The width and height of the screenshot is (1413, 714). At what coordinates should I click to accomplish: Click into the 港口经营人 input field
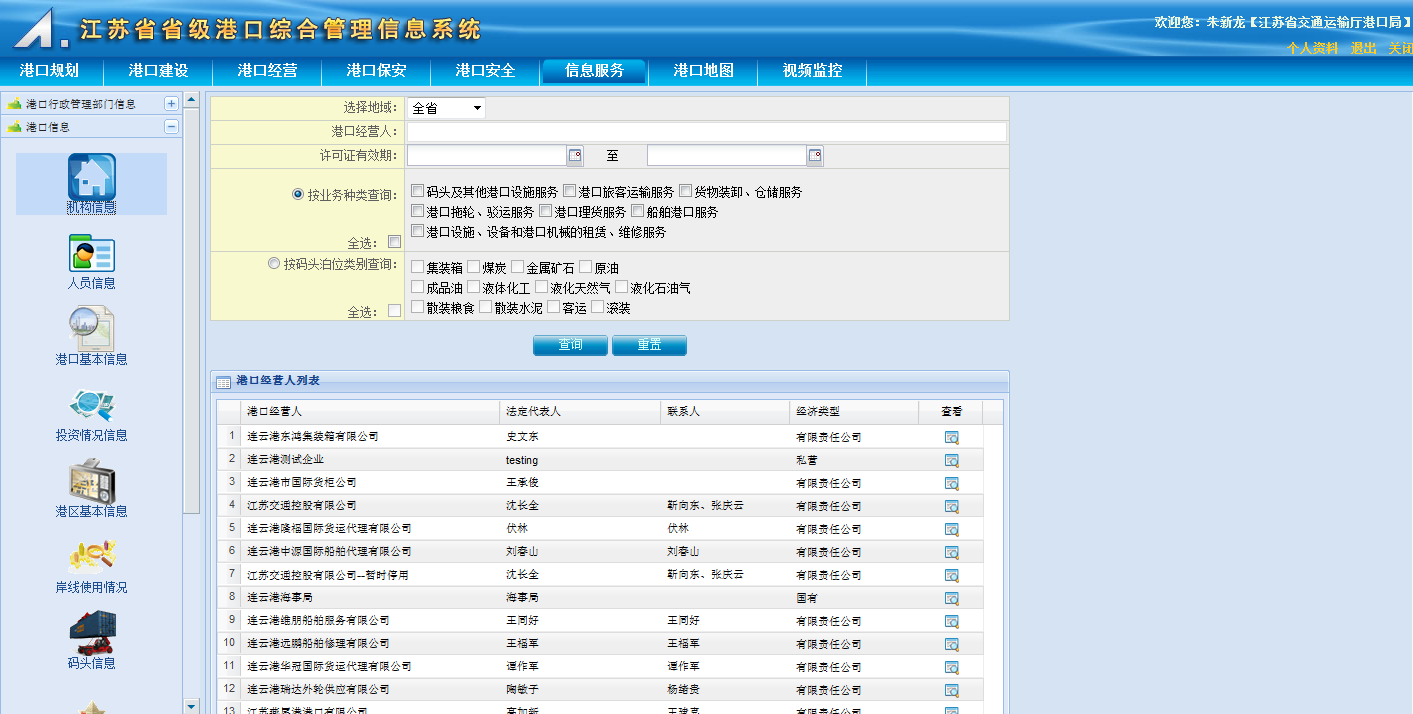click(x=706, y=132)
